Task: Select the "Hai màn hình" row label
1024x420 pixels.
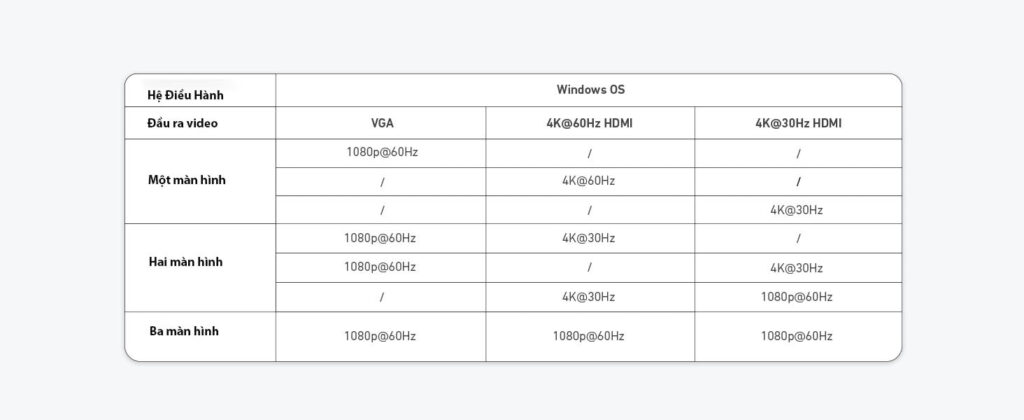Action: pyautogui.click(x=184, y=262)
